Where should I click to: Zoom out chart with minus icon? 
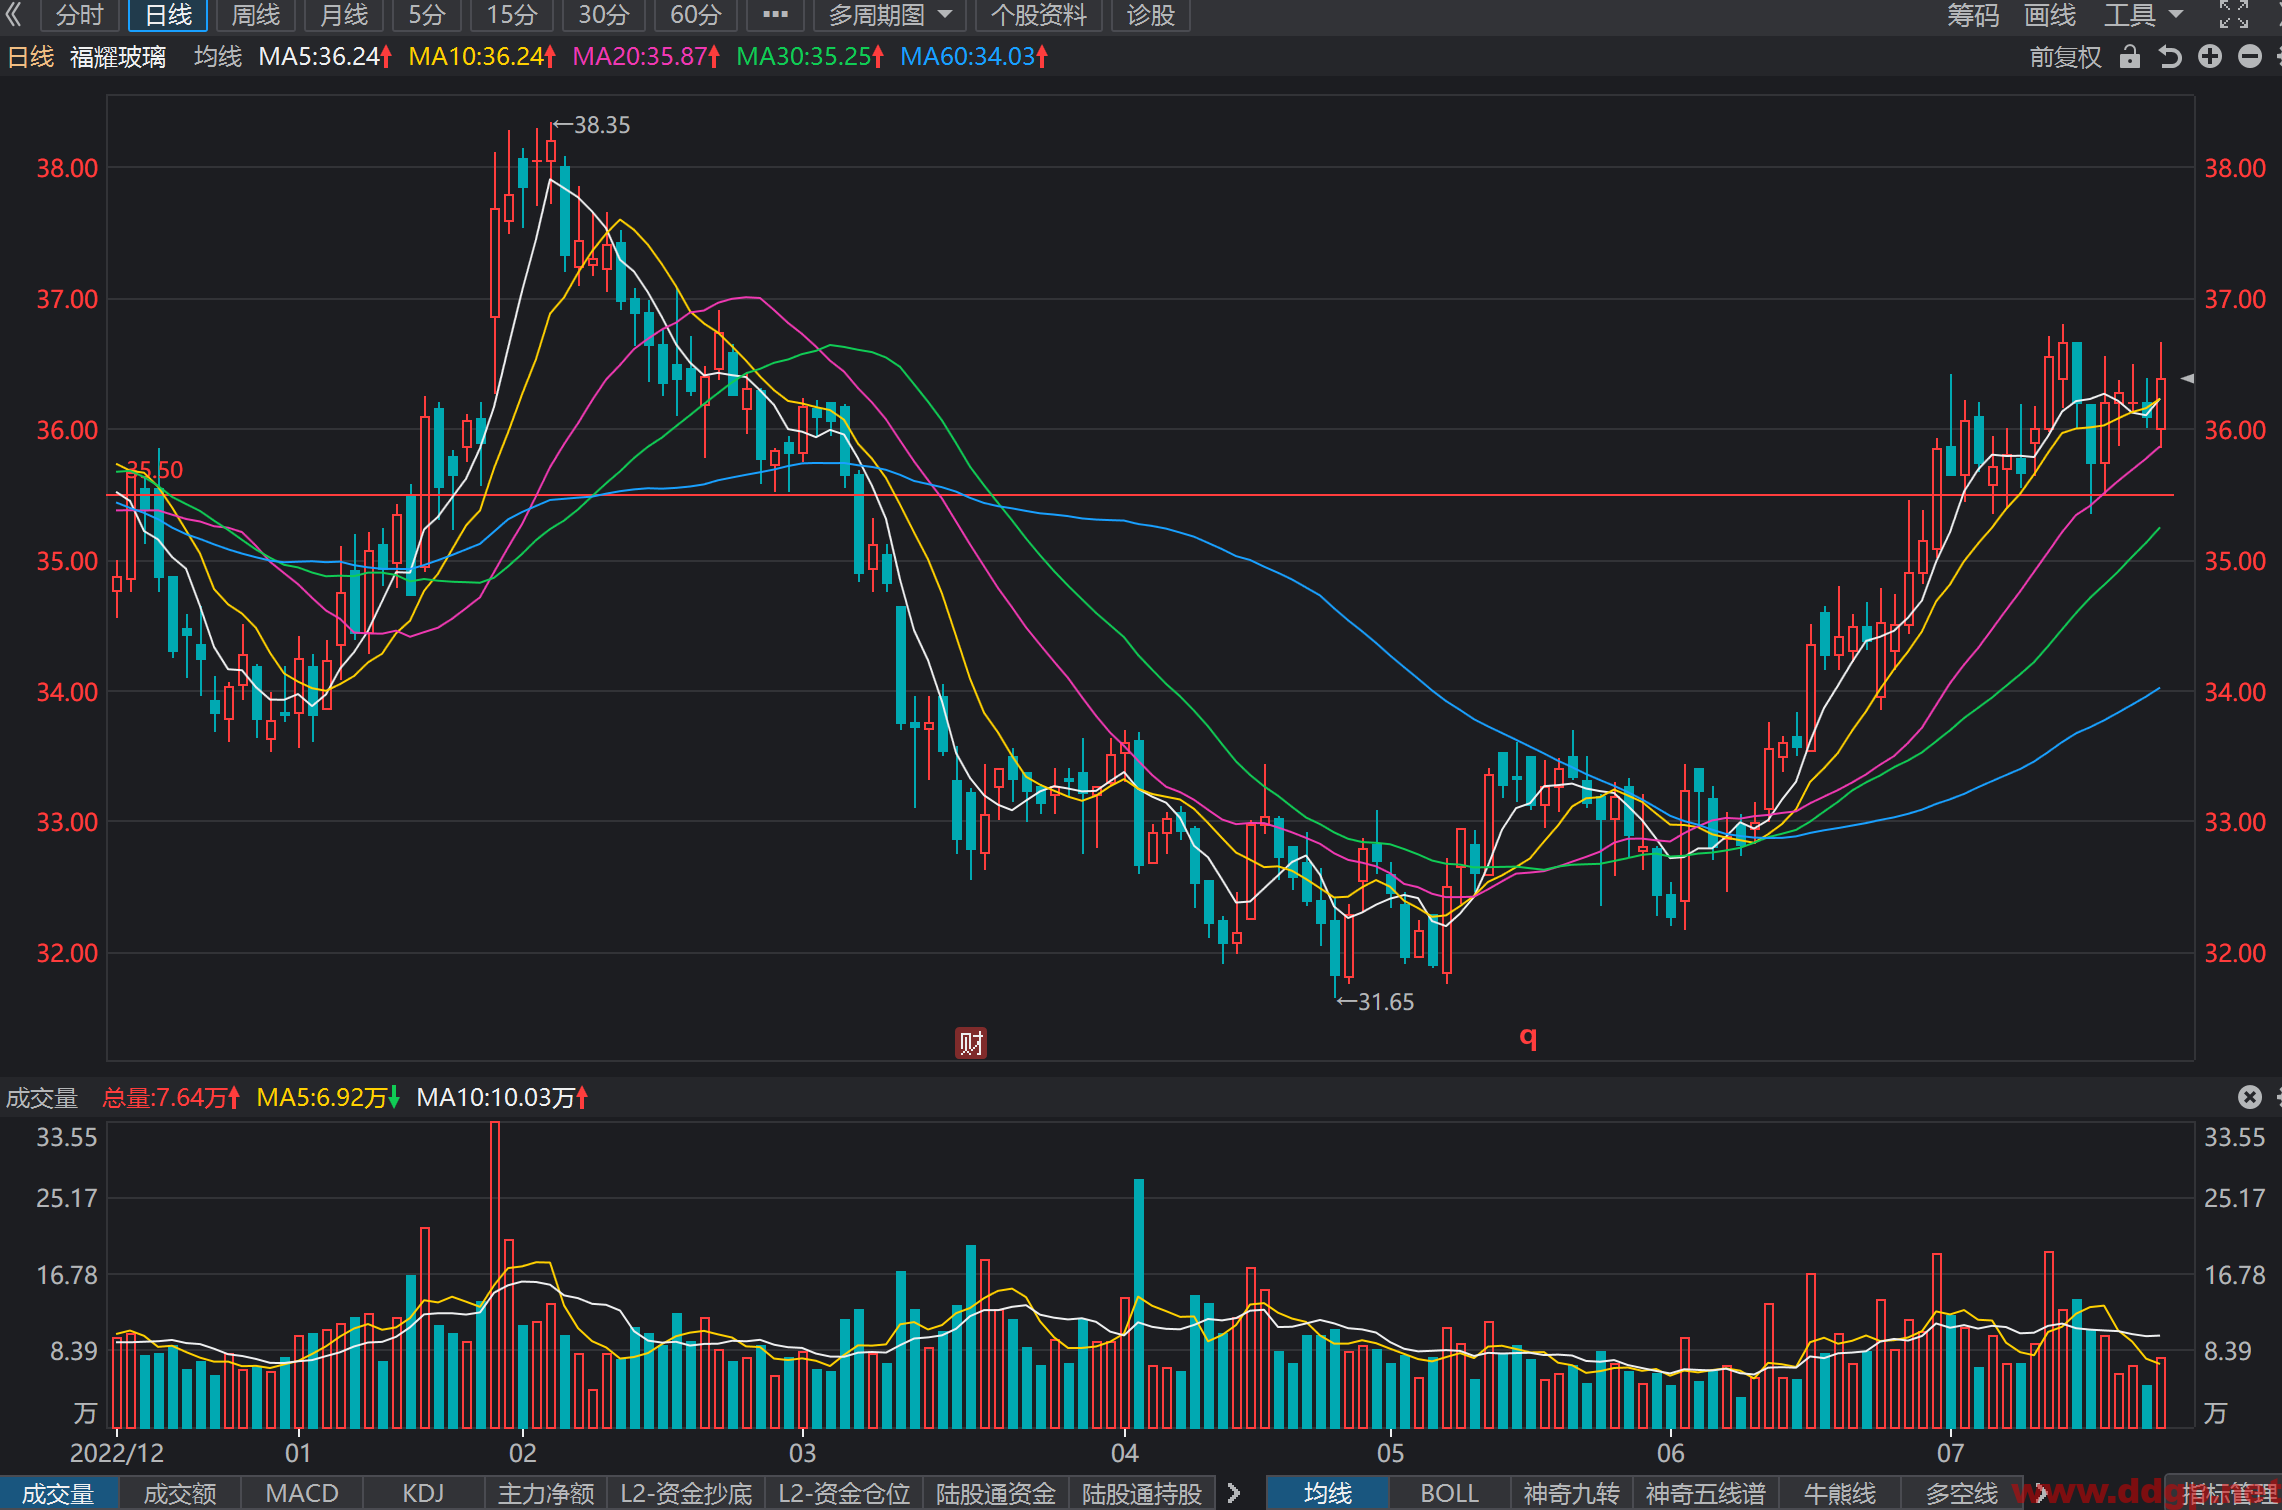click(x=2250, y=57)
